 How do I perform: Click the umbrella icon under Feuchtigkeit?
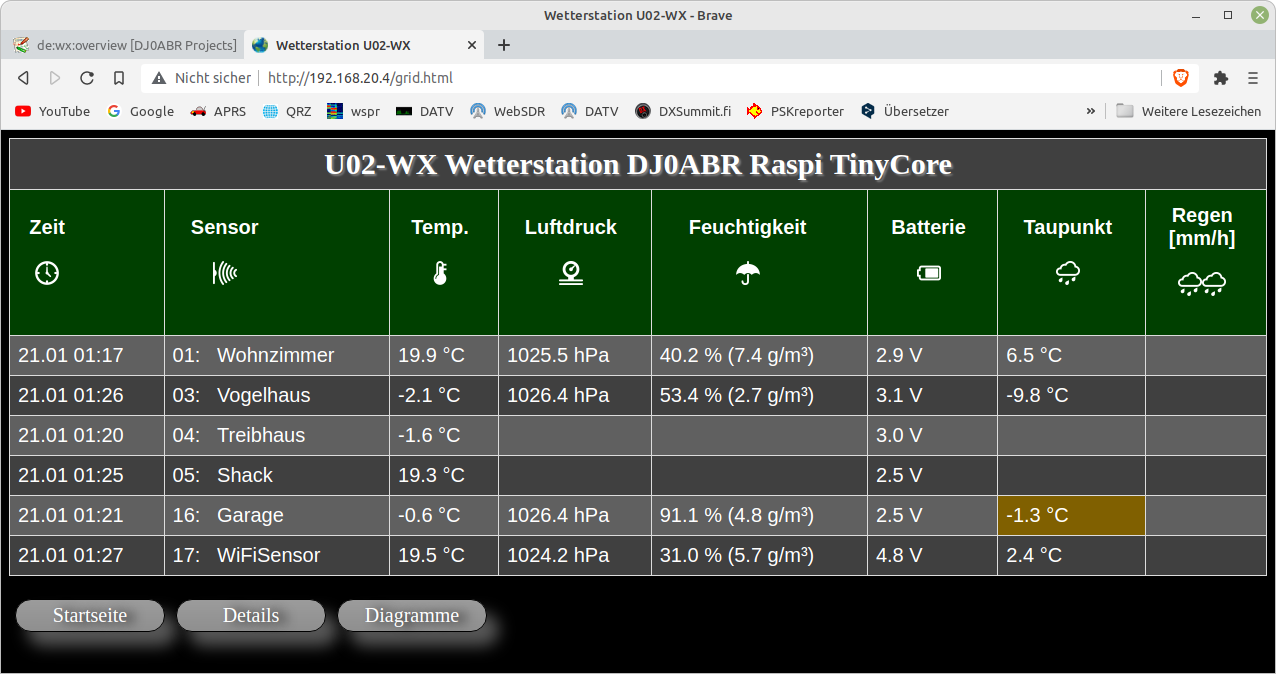point(747,273)
